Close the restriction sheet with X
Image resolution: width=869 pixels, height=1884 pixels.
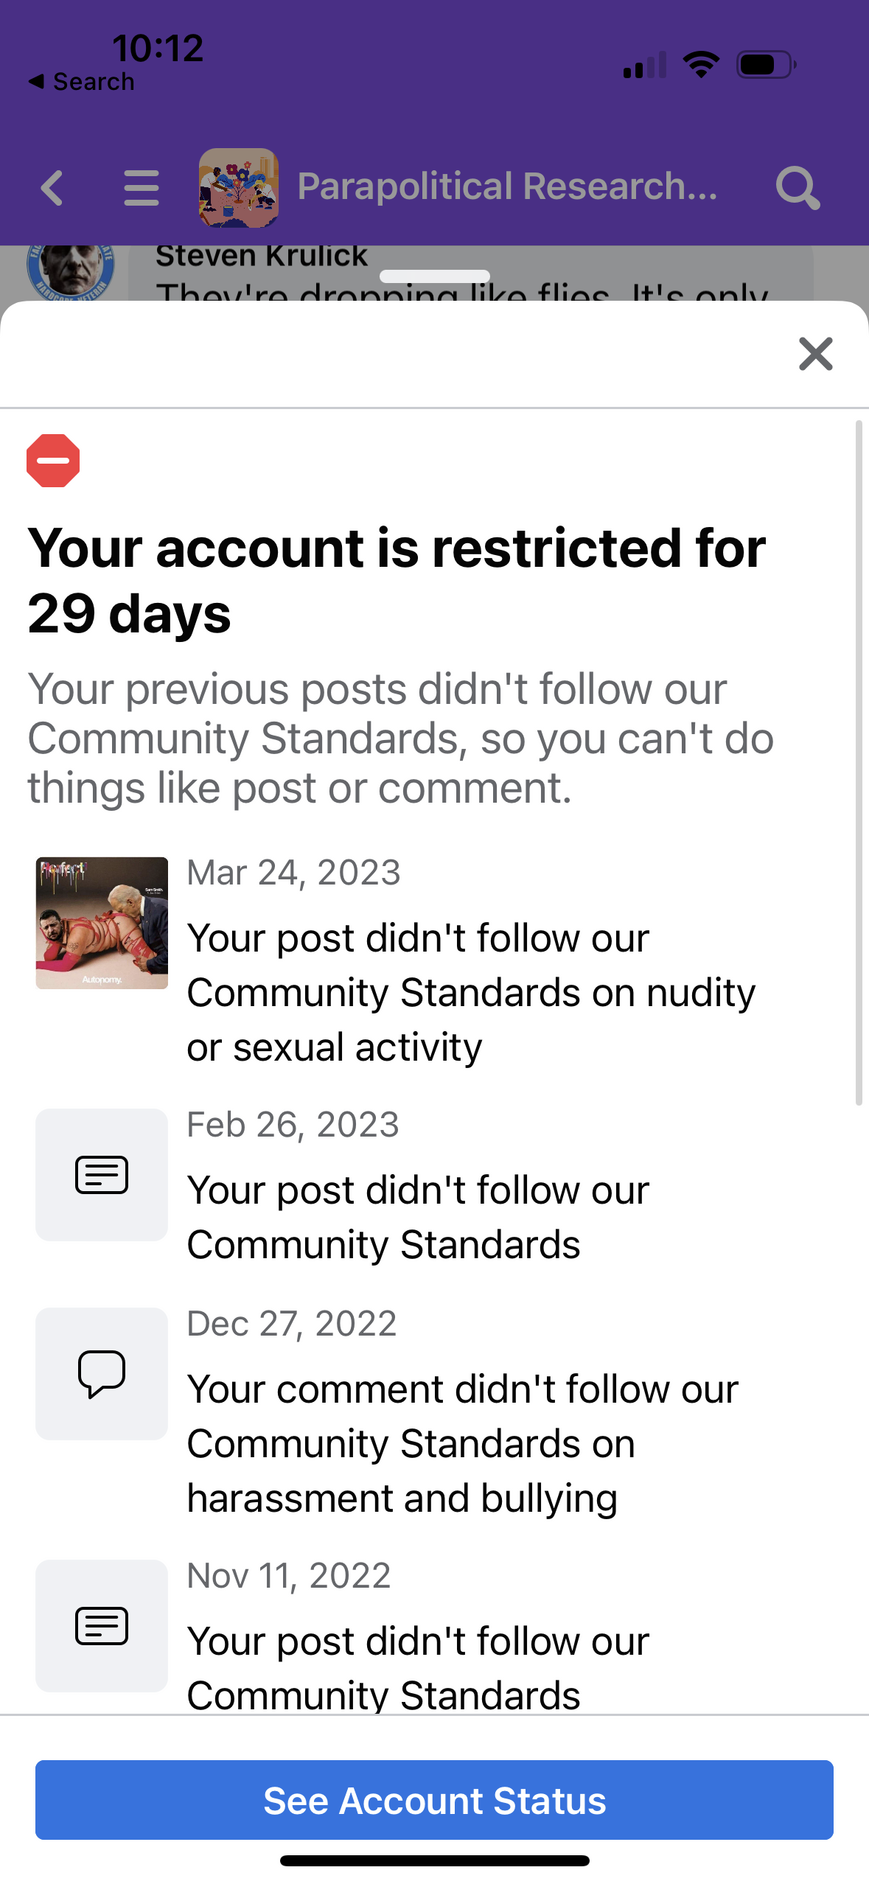[816, 354]
